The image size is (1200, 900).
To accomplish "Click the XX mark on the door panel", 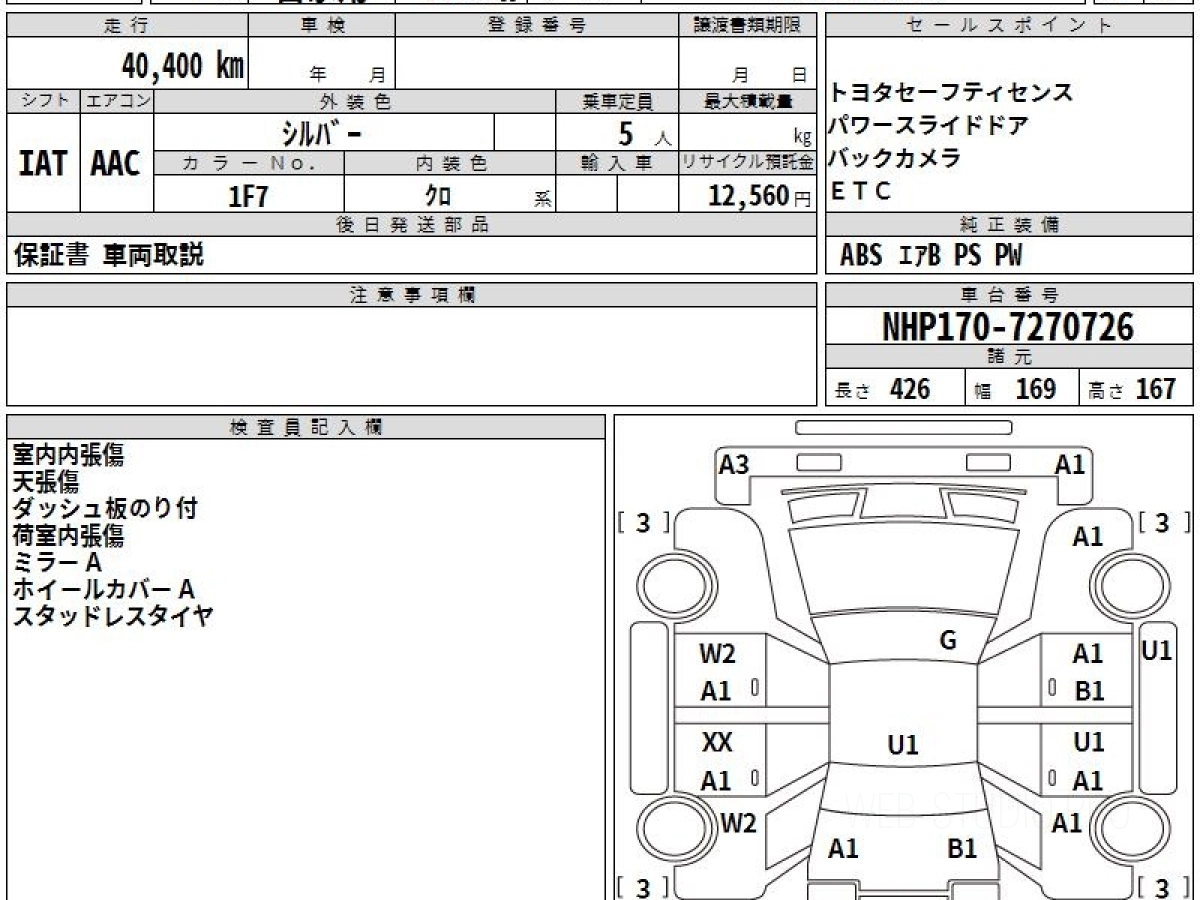I will [x=717, y=743].
